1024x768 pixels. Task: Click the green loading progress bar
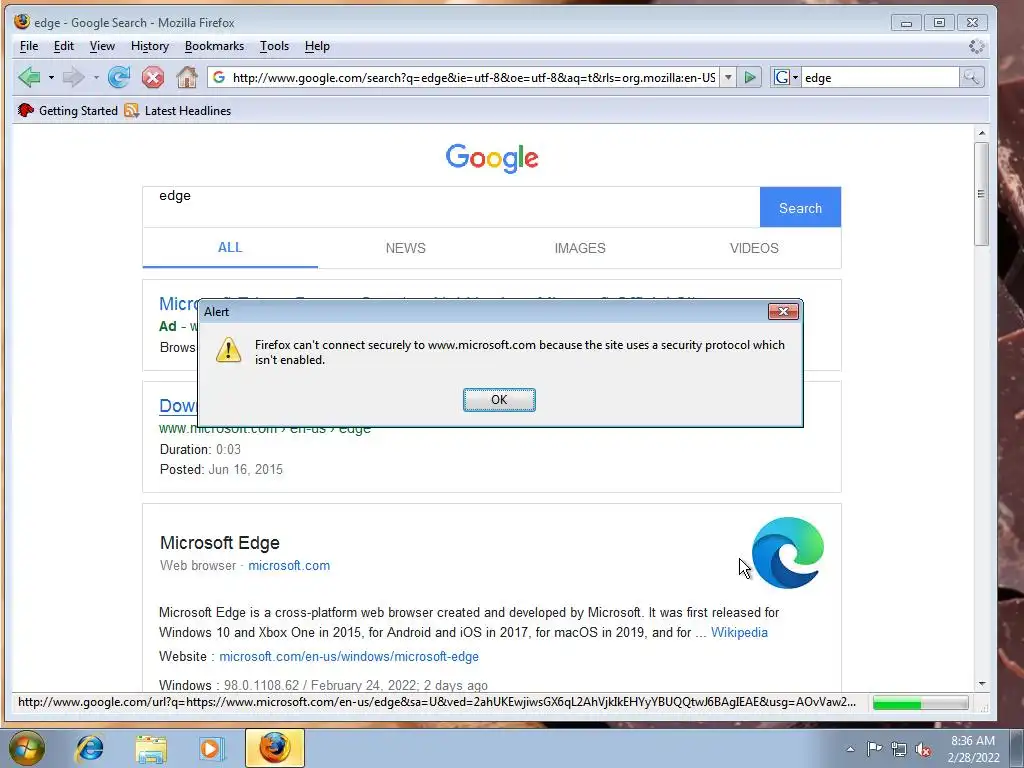coord(920,703)
